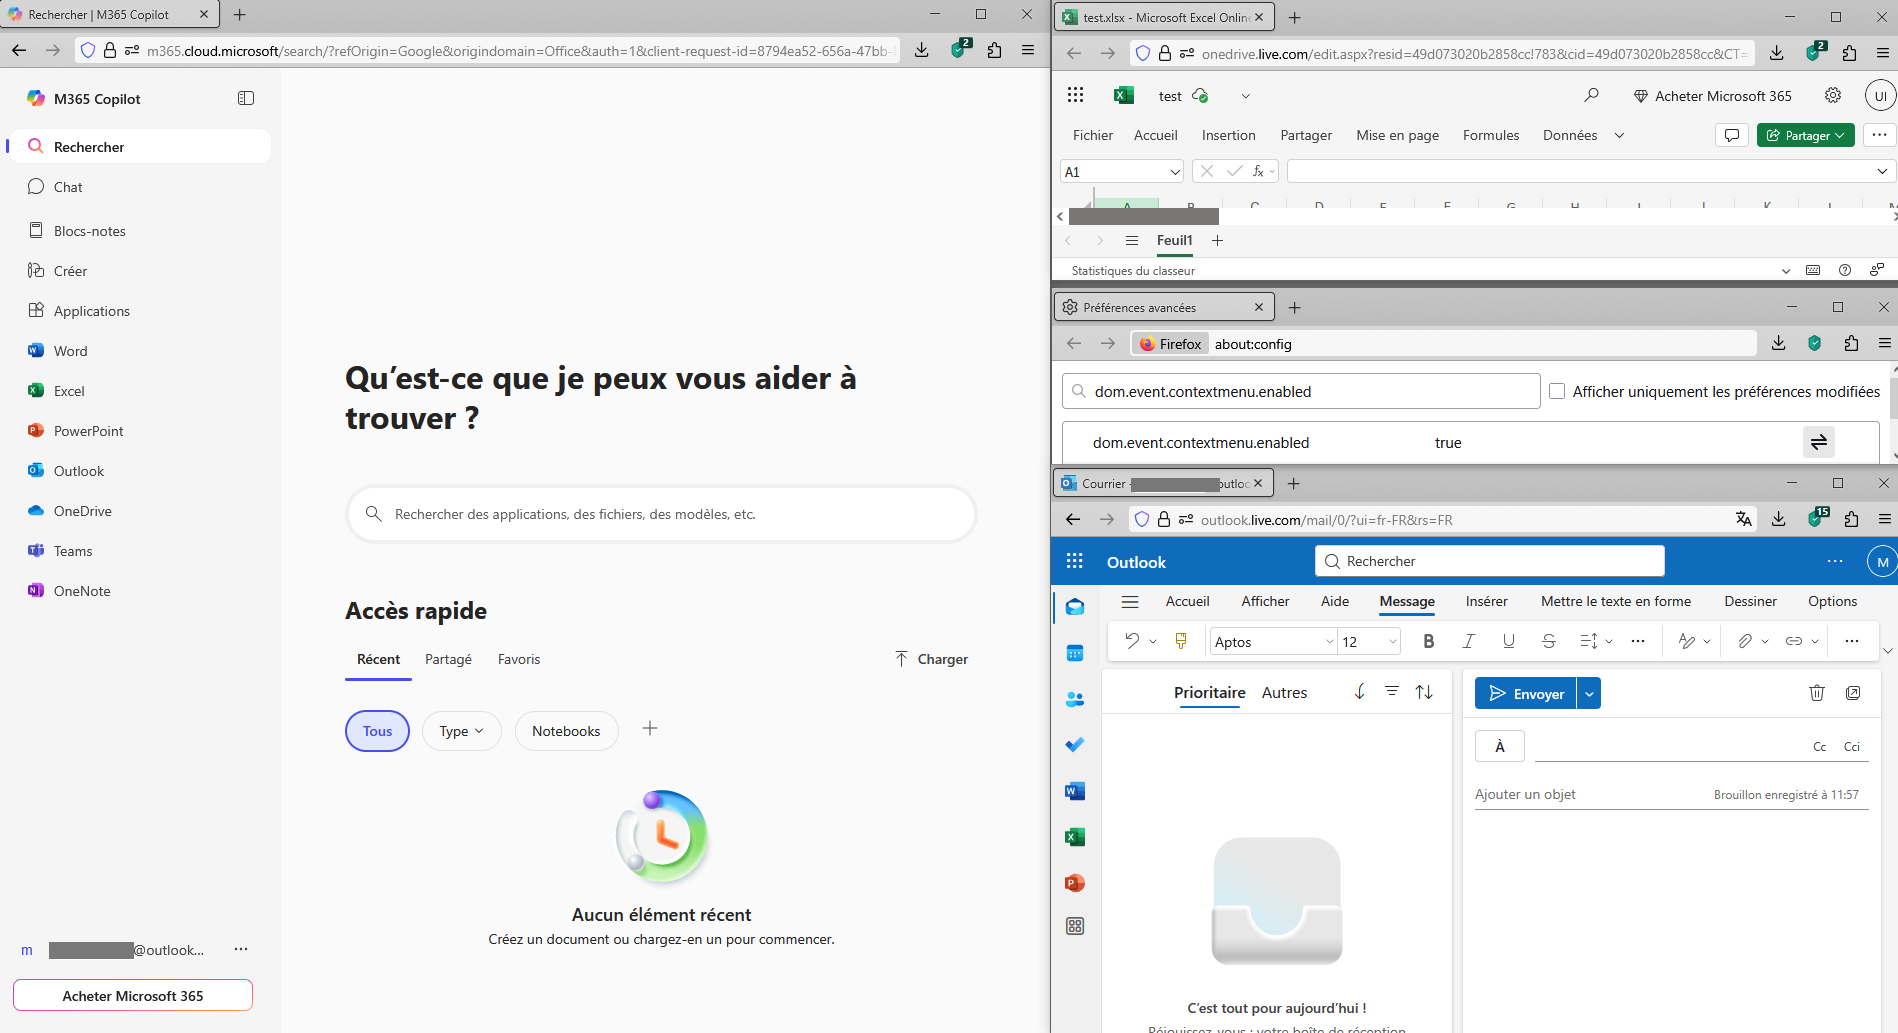Expand the Excel Name Box dropdown
The height and width of the screenshot is (1033, 1898).
tap(1175, 172)
